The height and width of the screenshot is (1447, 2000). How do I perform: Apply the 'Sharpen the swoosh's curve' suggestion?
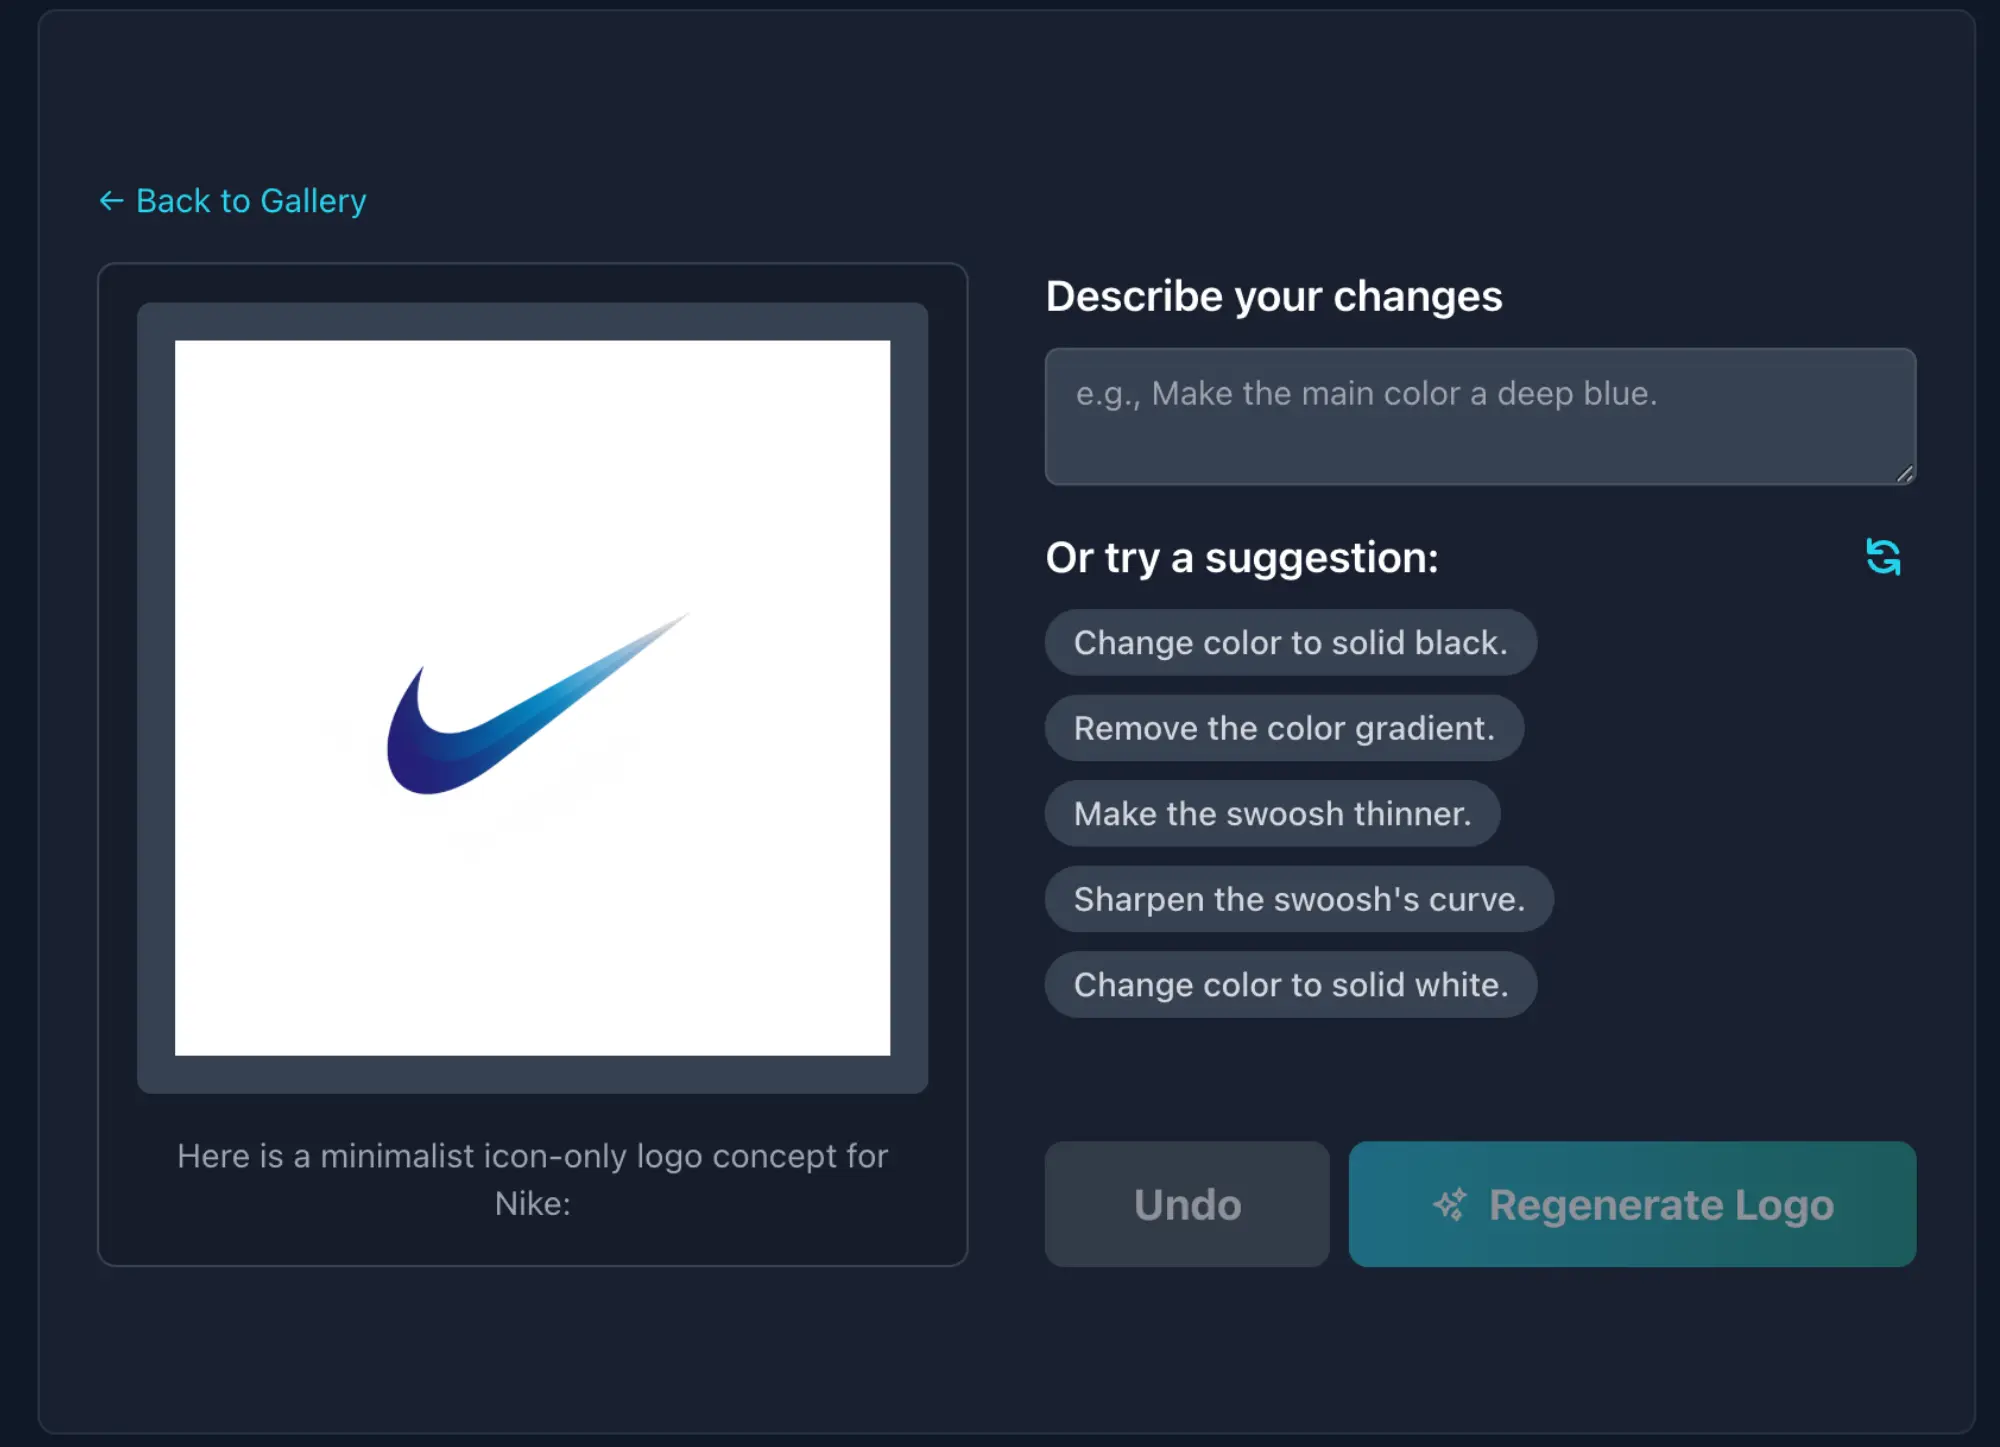click(1298, 899)
